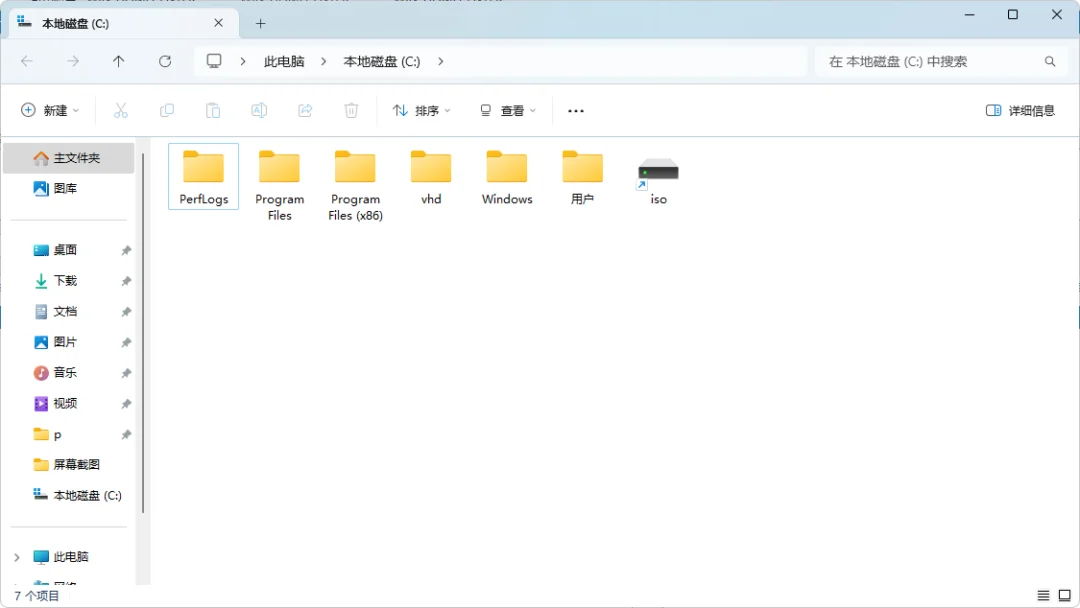
Task: Click the Share icon in toolbar
Action: click(305, 110)
